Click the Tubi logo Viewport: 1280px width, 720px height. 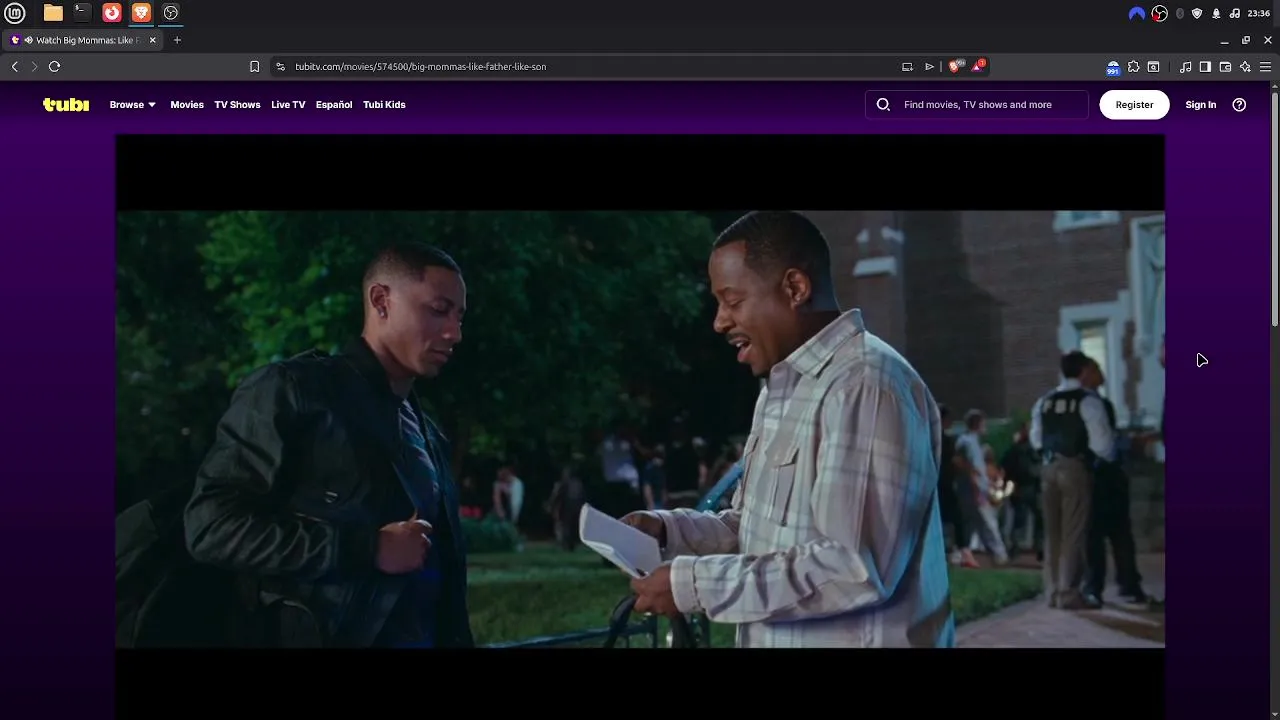[66, 104]
